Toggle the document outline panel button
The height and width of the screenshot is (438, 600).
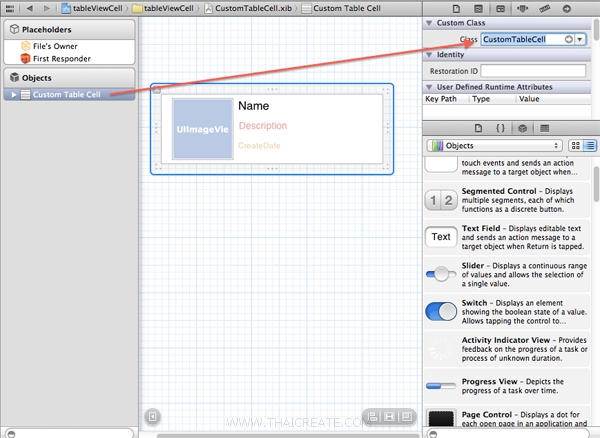152,417
